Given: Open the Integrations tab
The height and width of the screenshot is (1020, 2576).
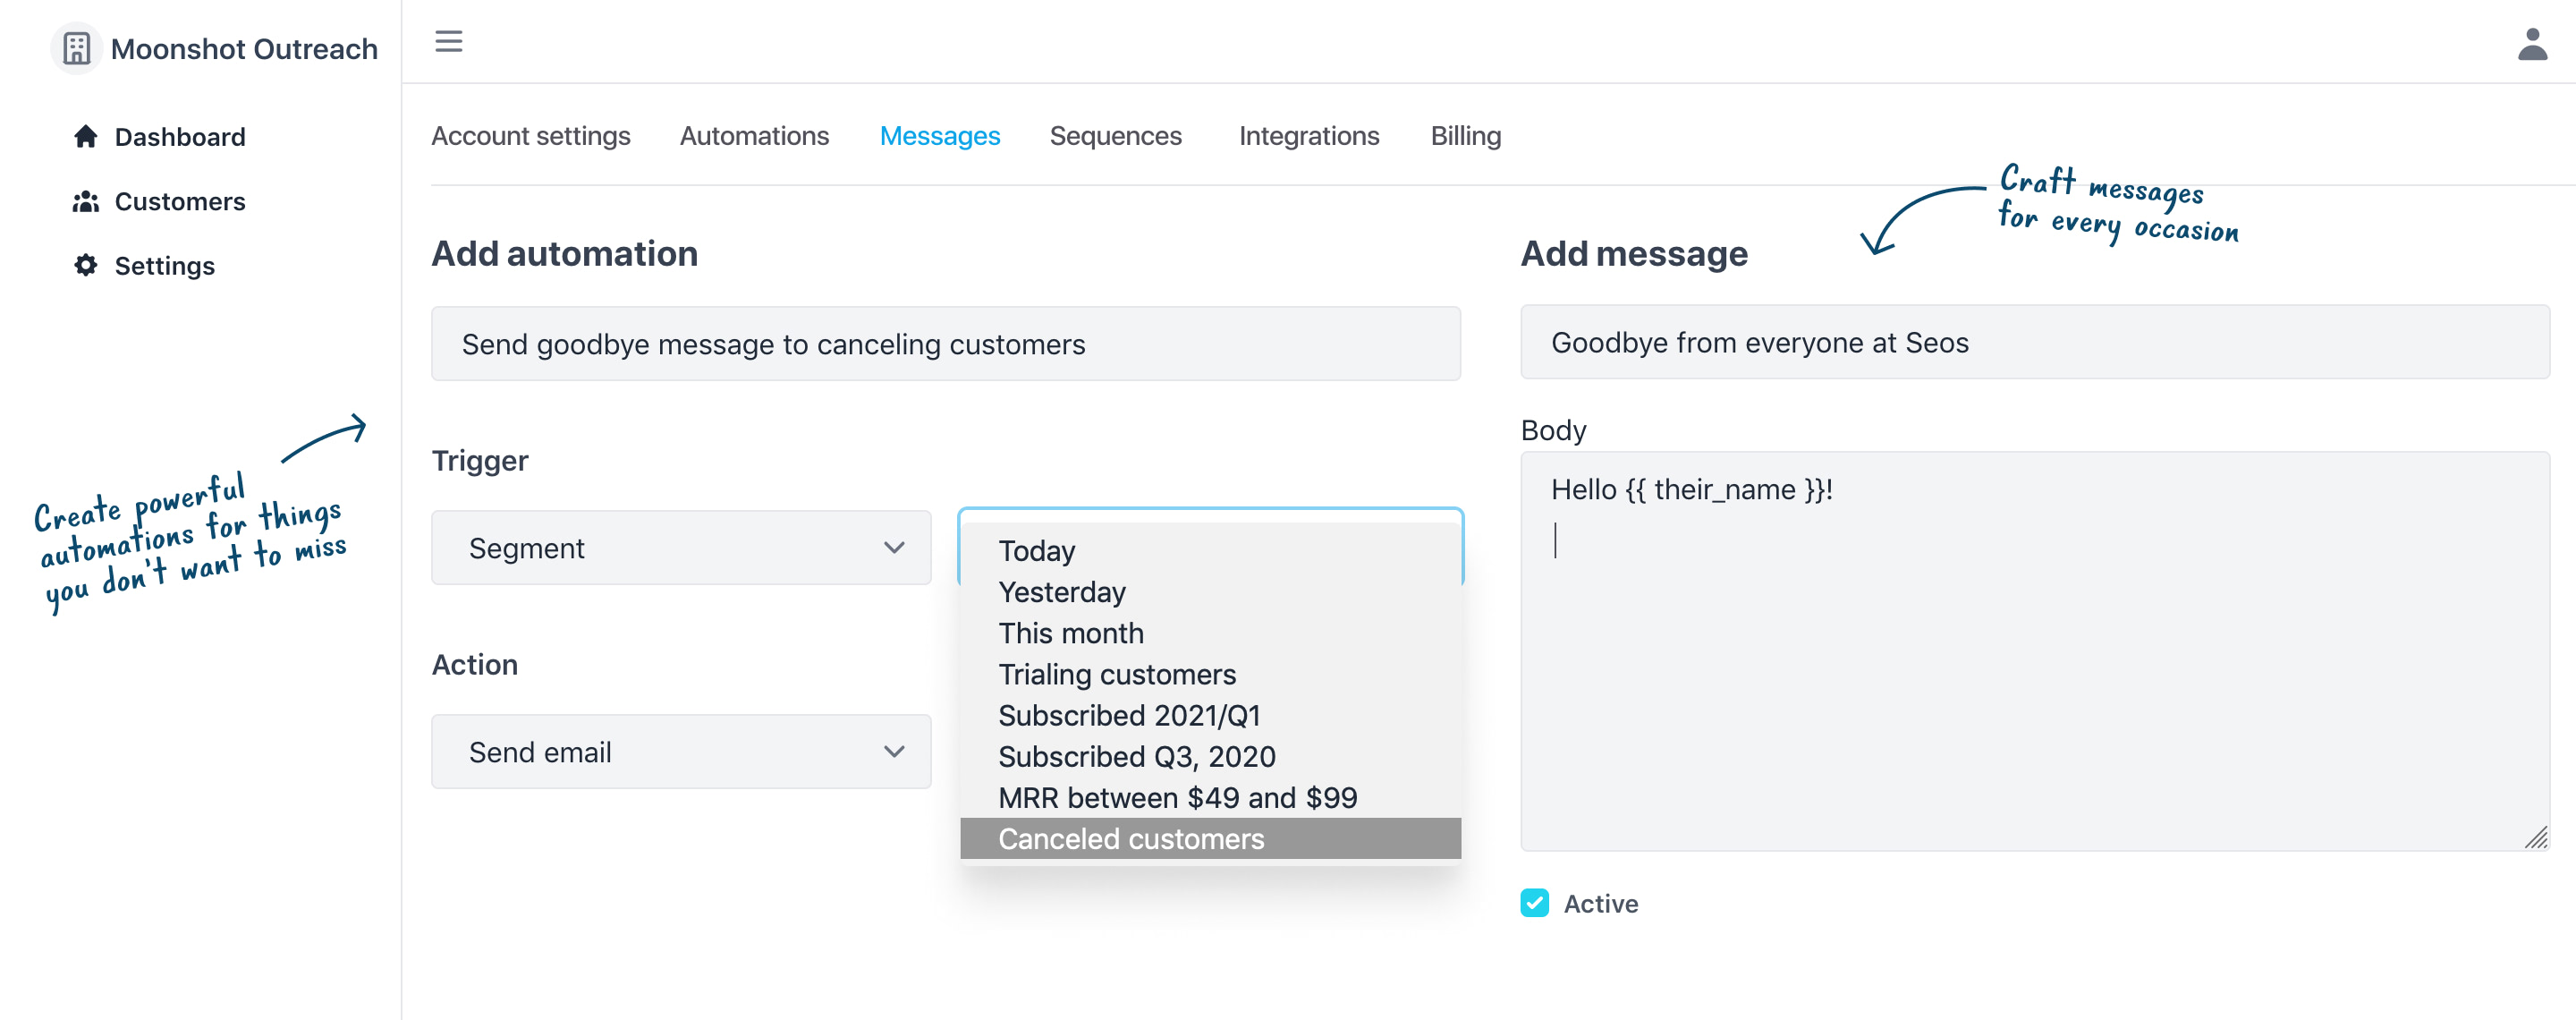Looking at the screenshot, I should (1308, 136).
